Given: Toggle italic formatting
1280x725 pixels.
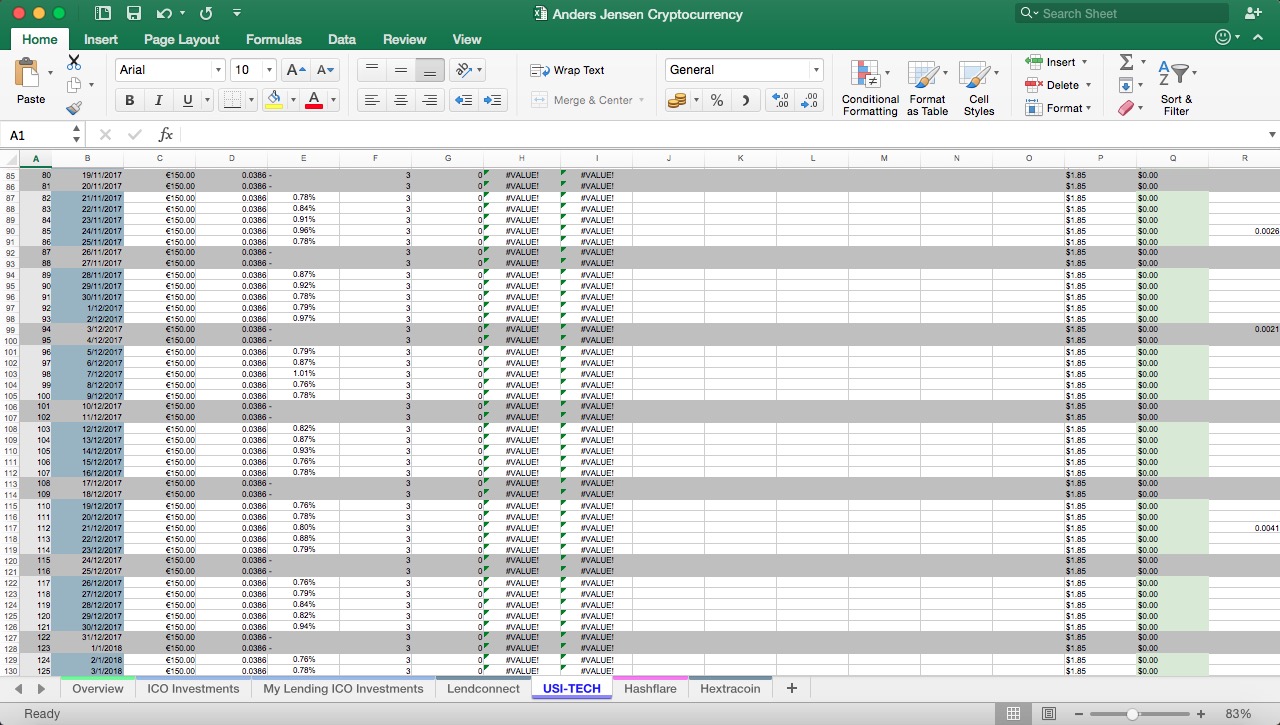Looking at the screenshot, I should coord(157,100).
